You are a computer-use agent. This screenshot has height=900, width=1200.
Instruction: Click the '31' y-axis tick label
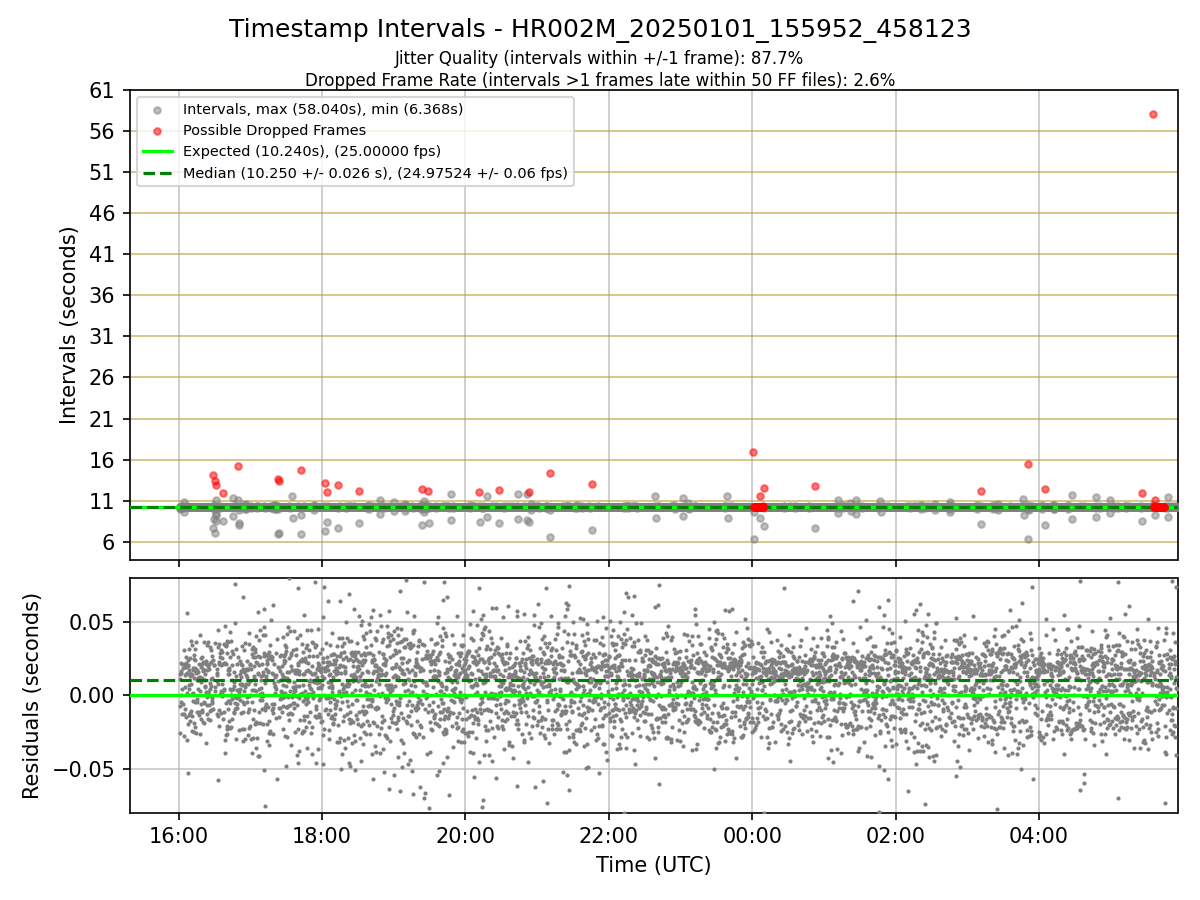(104, 337)
